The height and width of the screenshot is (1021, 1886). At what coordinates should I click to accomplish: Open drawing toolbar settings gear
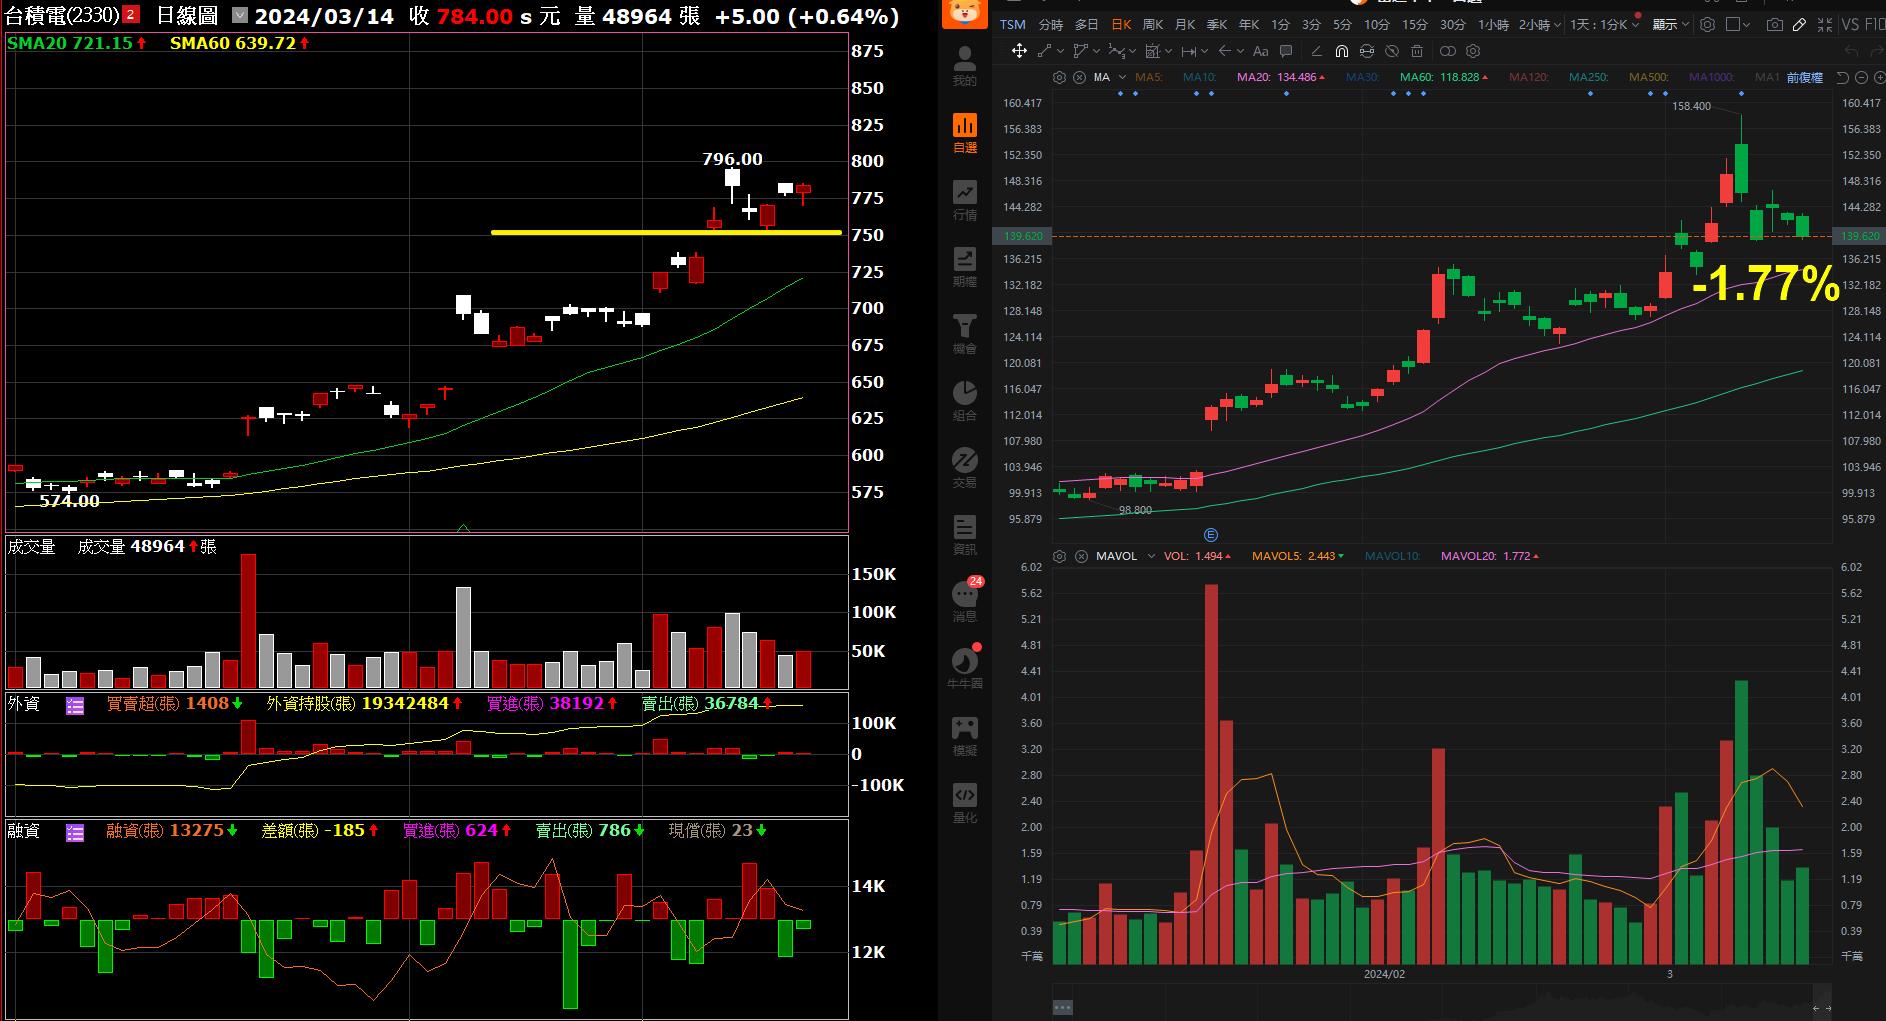pyautogui.click(x=1473, y=51)
